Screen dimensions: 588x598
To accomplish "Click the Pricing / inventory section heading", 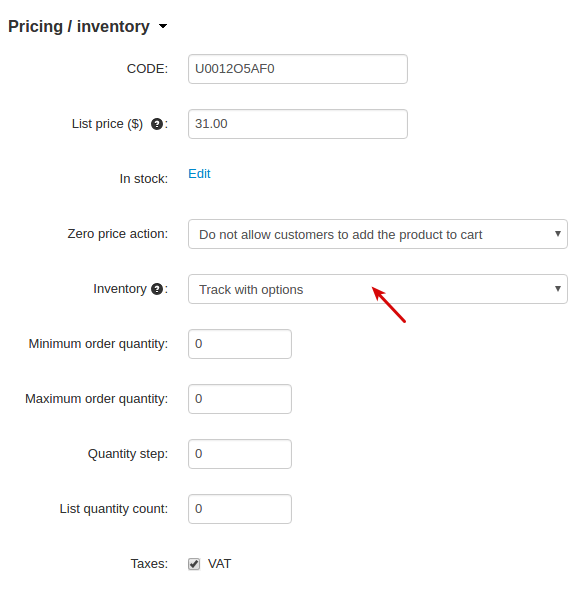I will (79, 26).
